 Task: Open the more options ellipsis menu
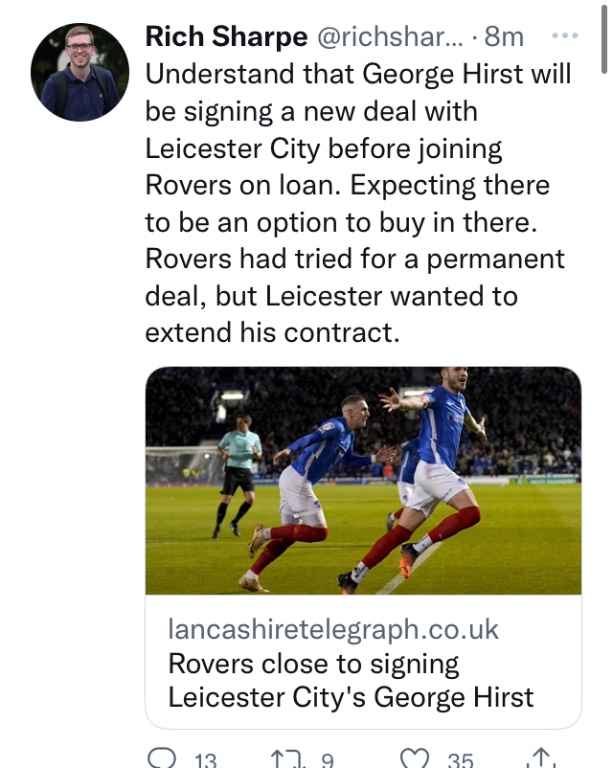565,36
